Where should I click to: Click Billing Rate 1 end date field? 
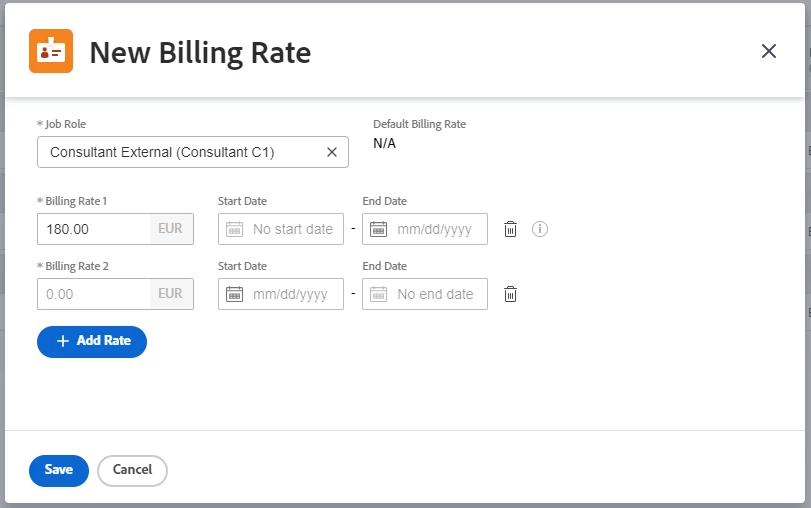(x=425, y=229)
